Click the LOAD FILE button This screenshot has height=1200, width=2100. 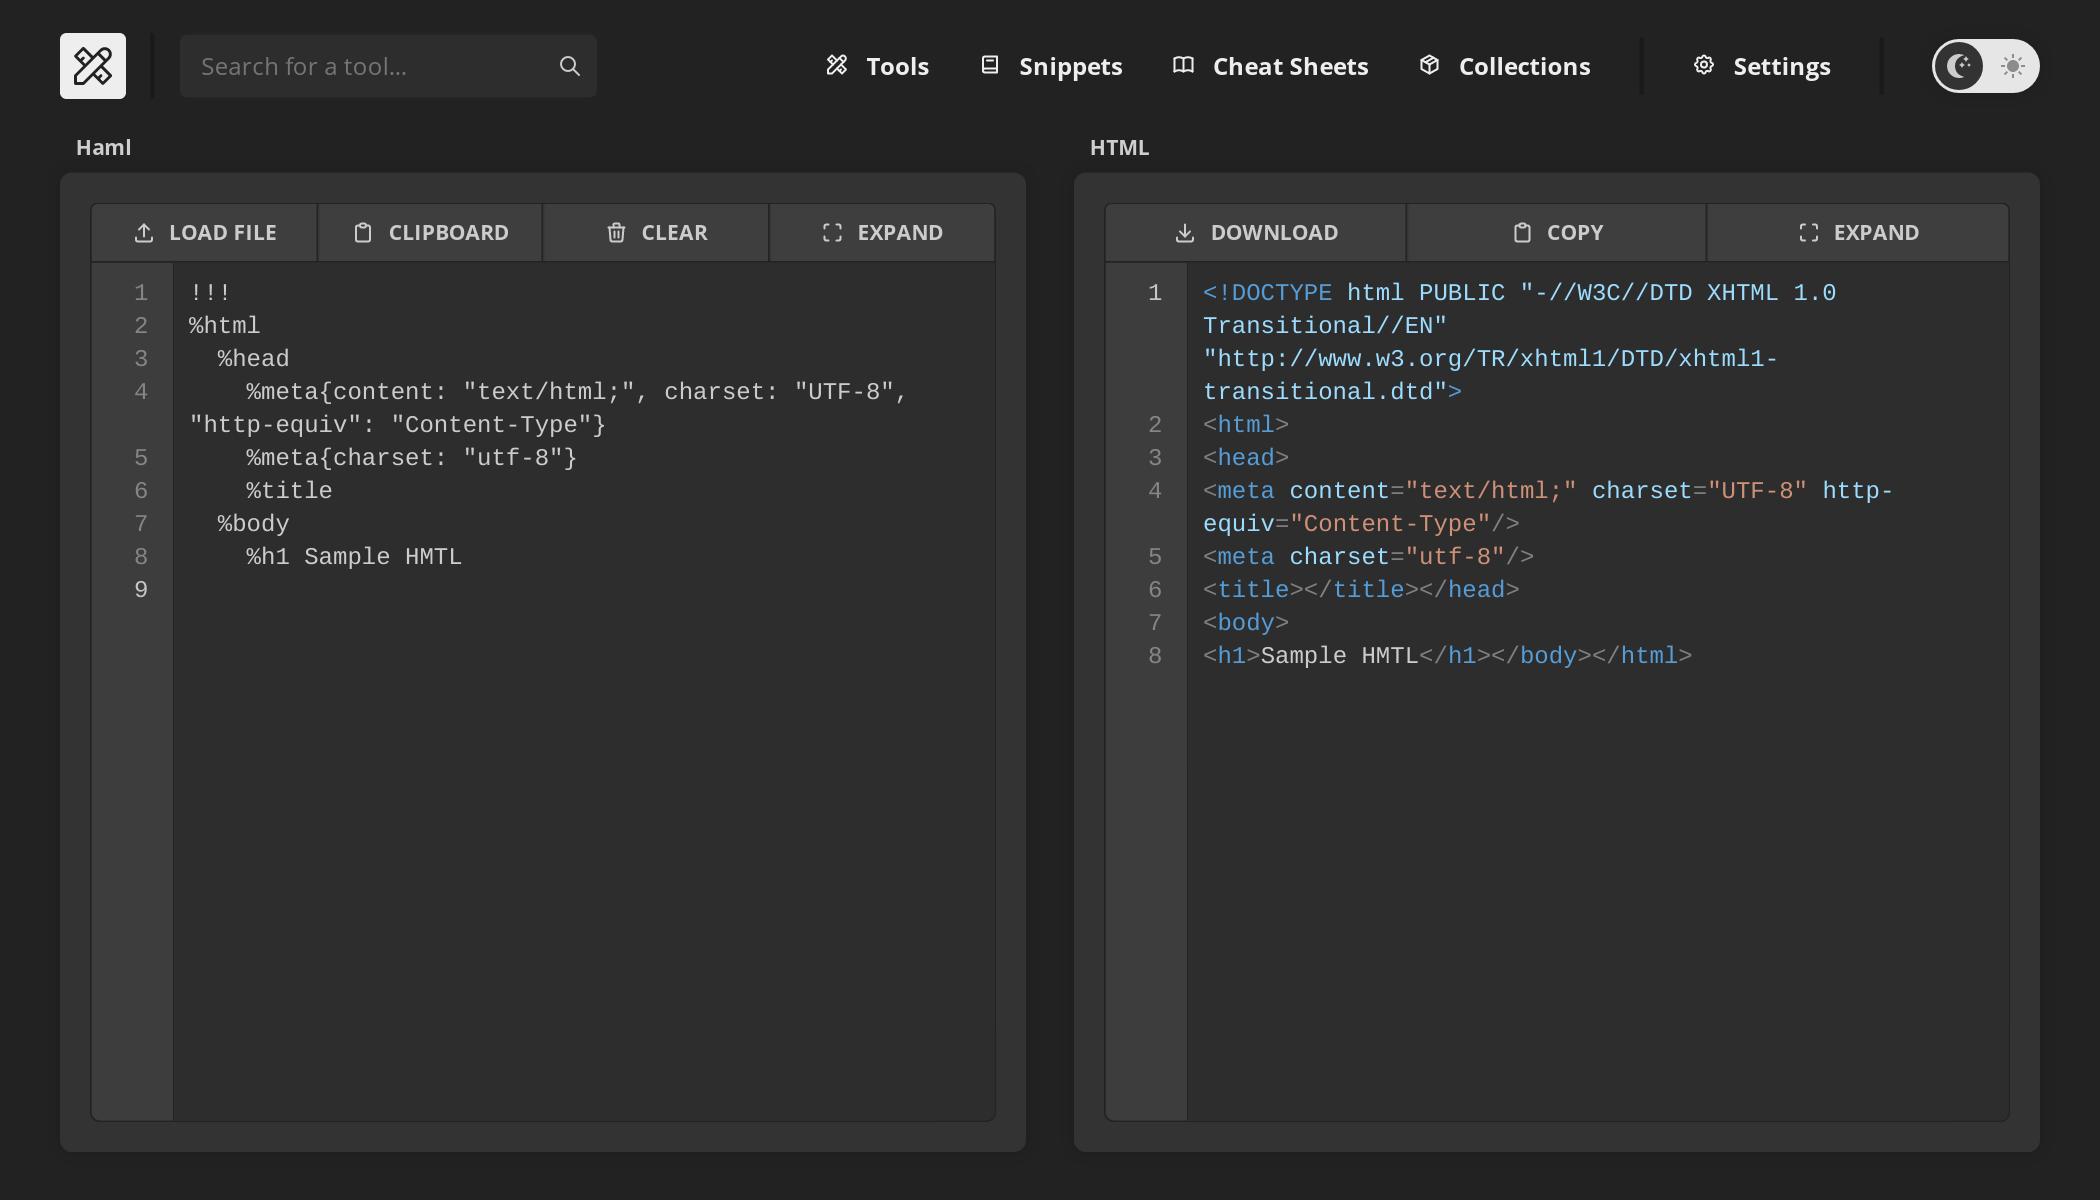click(205, 233)
